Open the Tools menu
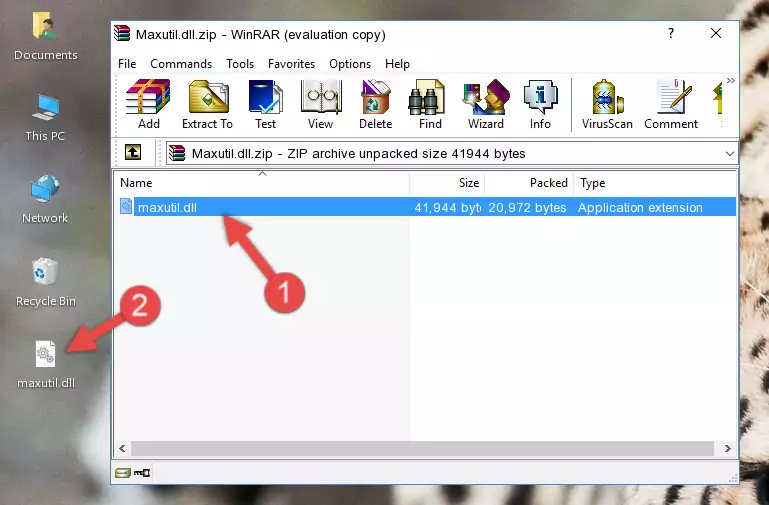This screenshot has width=769, height=505. [240, 64]
